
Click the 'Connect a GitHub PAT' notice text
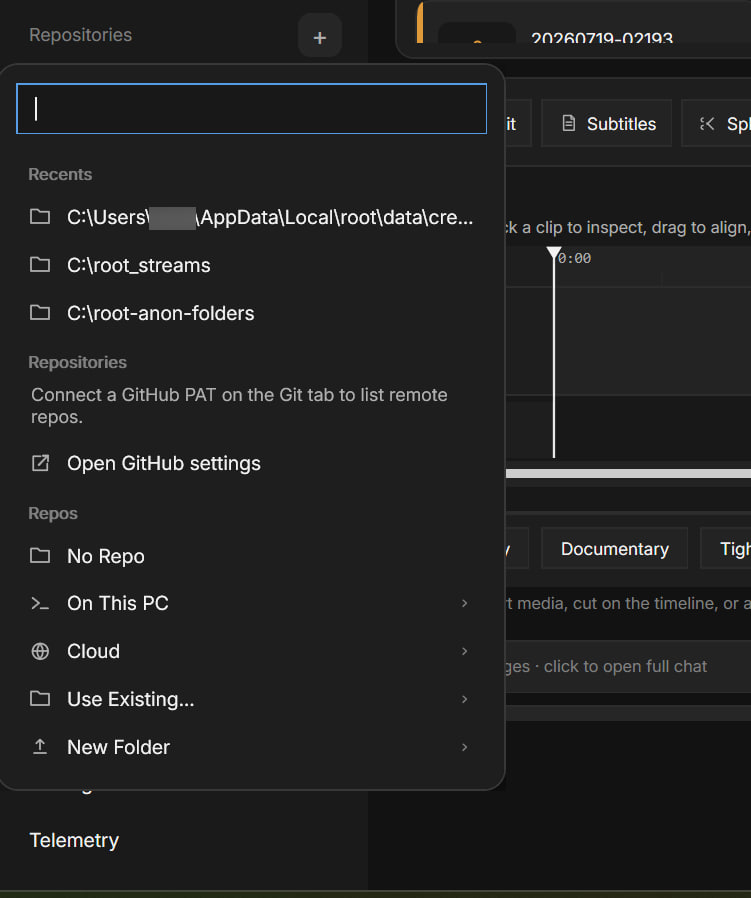click(x=239, y=405)
